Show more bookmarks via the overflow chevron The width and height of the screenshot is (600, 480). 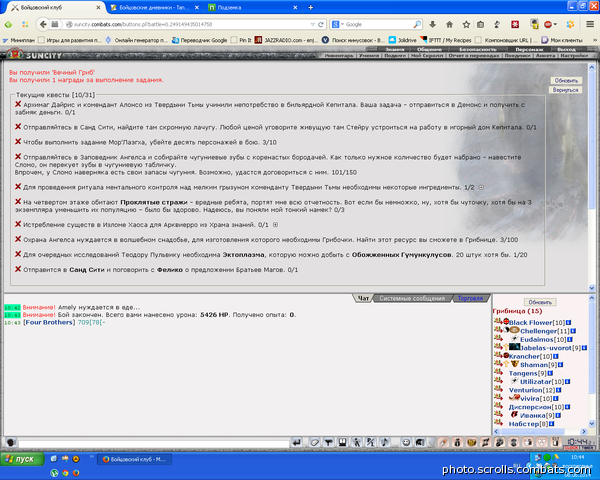click(595, 40)
